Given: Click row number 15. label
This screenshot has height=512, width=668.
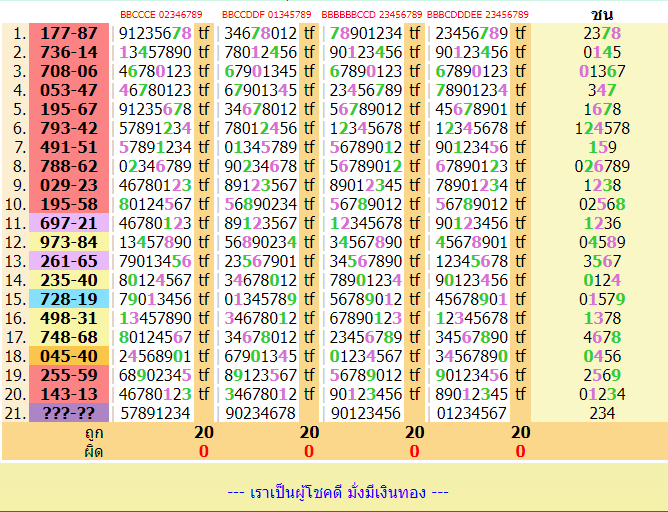Looking at the screenshot, I should pyautogui.click(x=16, y=299).
